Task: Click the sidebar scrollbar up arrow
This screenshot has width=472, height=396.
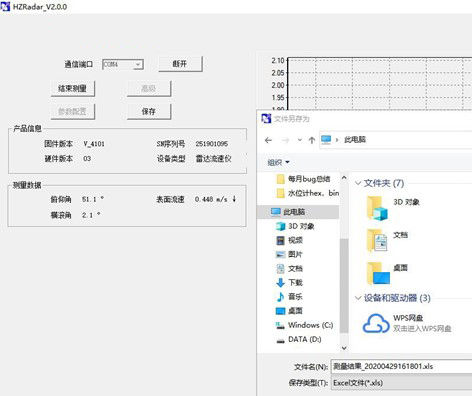Action: (x=344, y=178)
